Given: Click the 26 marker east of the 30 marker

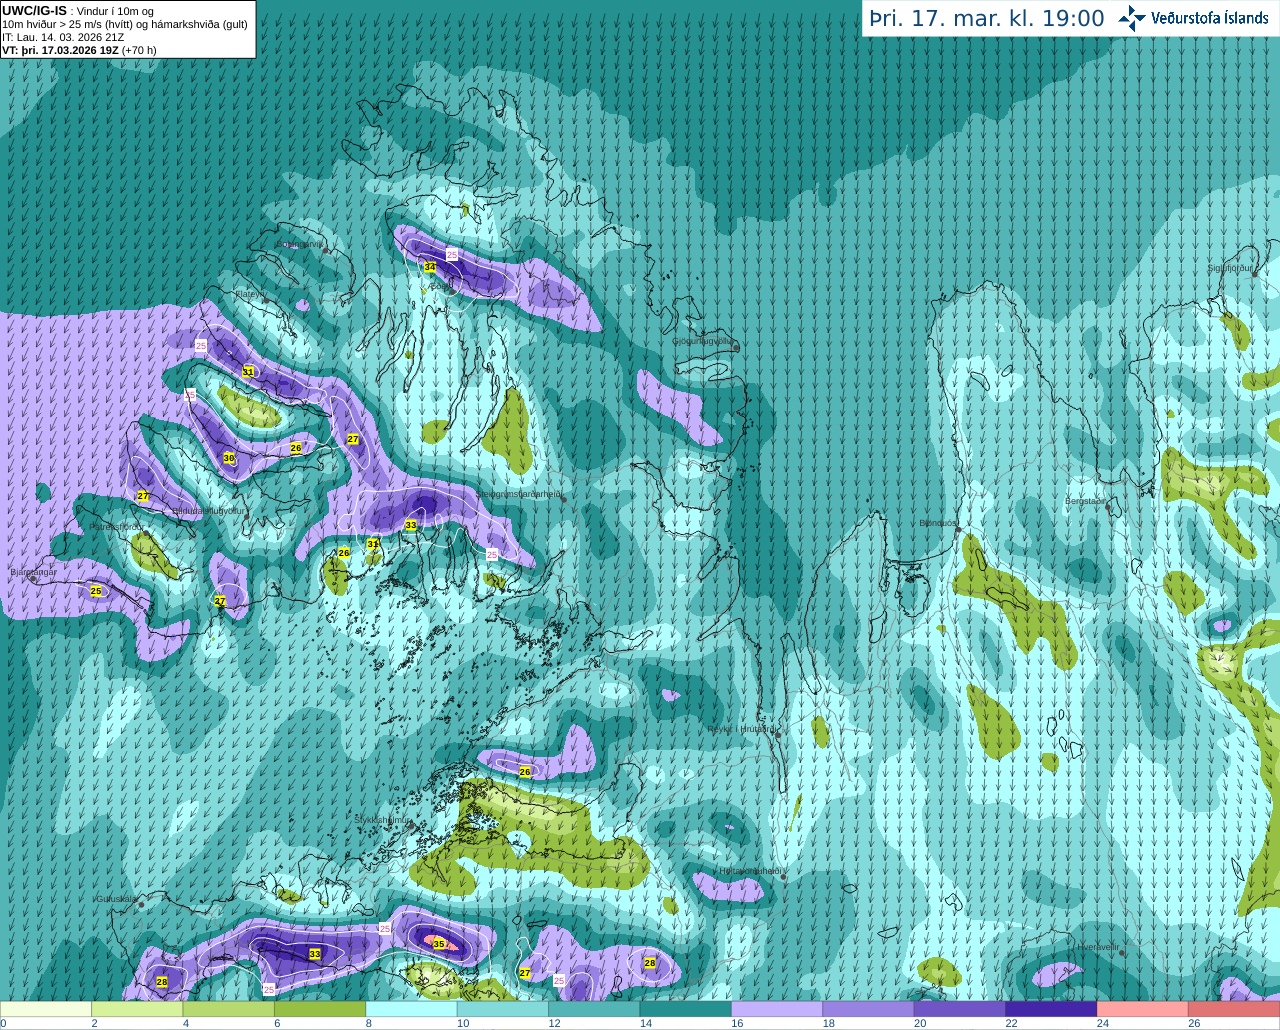Looking at the screenshot, I should 296,448.
